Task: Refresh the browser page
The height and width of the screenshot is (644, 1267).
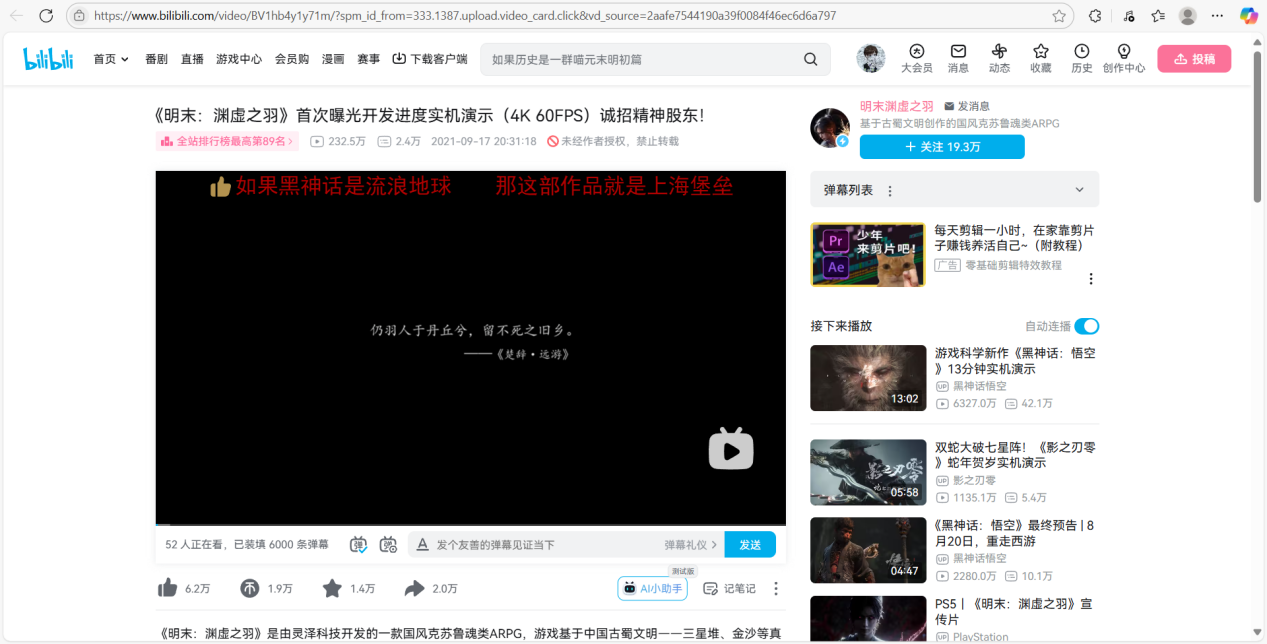Action: pos(46,16)
